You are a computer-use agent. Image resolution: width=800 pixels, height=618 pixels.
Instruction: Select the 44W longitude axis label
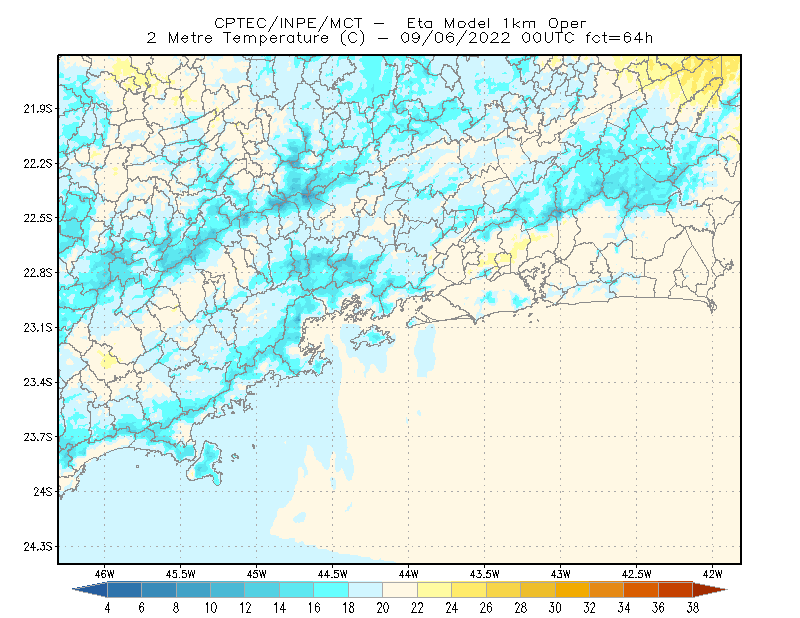click(x=409, y=574)
